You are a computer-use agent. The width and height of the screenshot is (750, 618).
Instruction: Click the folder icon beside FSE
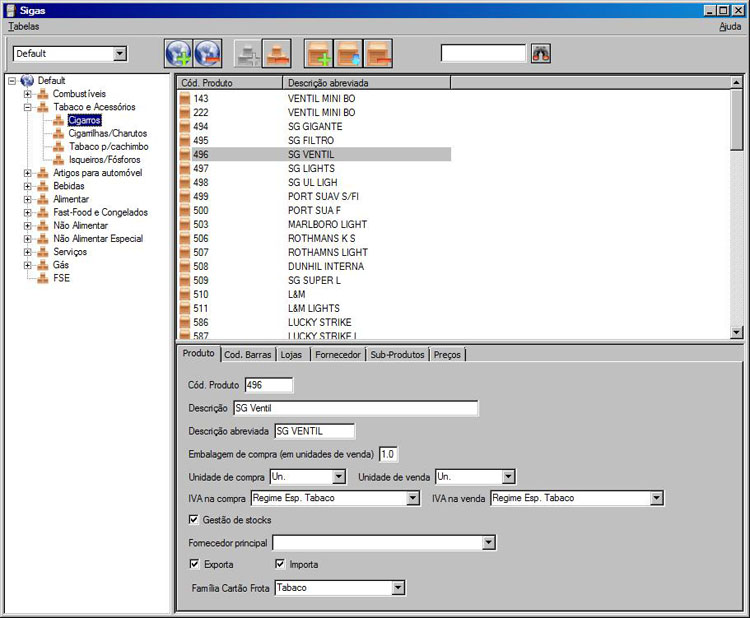point(43,278)
